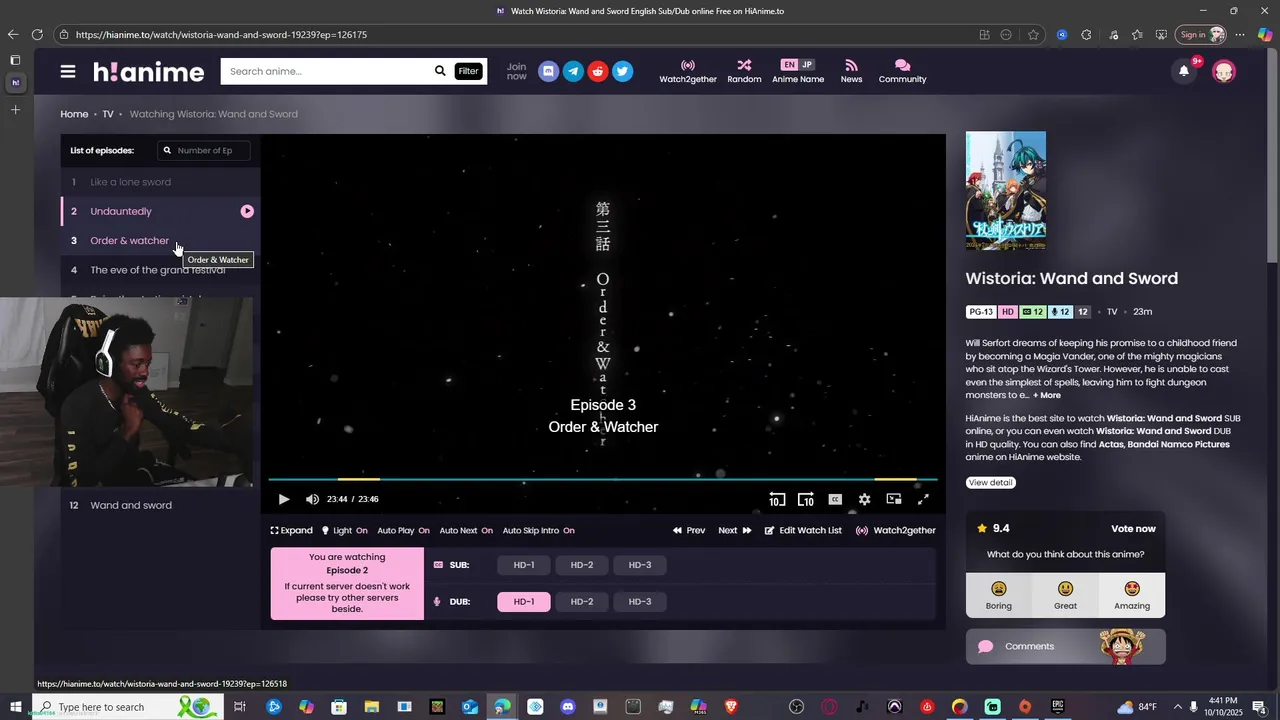Open Watch2gether in top navigation
This screenshot has width=1280, height=720.
tap(688, 71)
